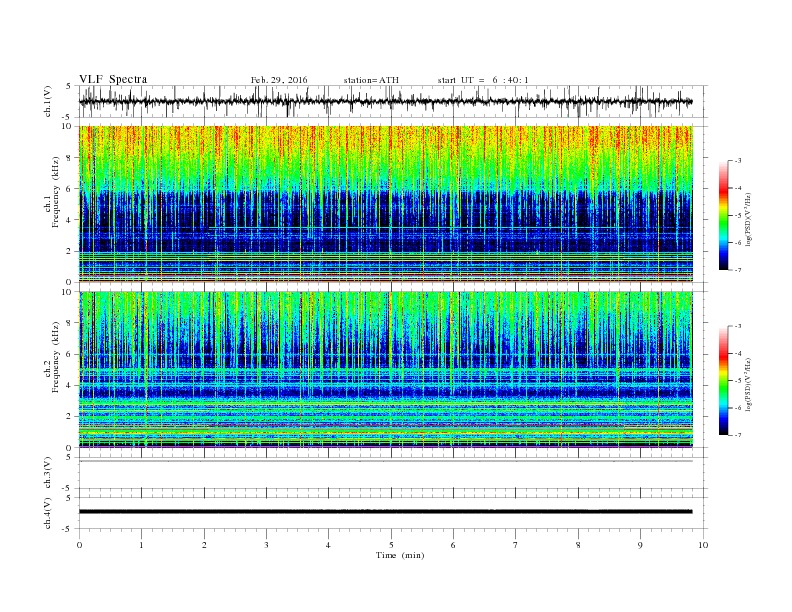This screenshot has width=792, height=612.
Task: Select the date text "Feb. 29, 2016"
Action: click(279, 80)
